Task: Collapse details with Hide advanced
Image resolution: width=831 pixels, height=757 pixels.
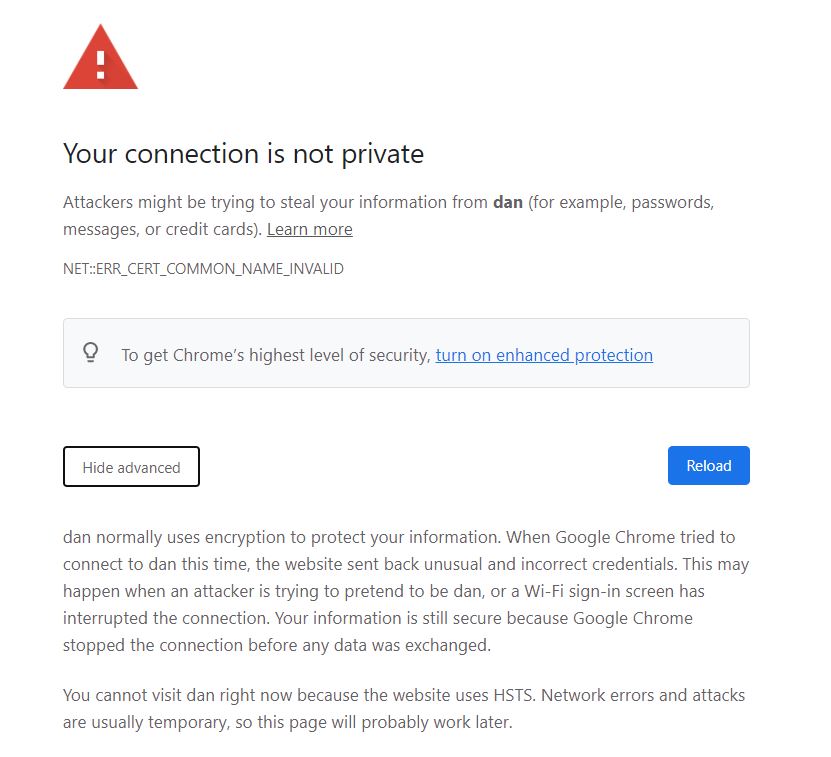Action: pos(131,467)
